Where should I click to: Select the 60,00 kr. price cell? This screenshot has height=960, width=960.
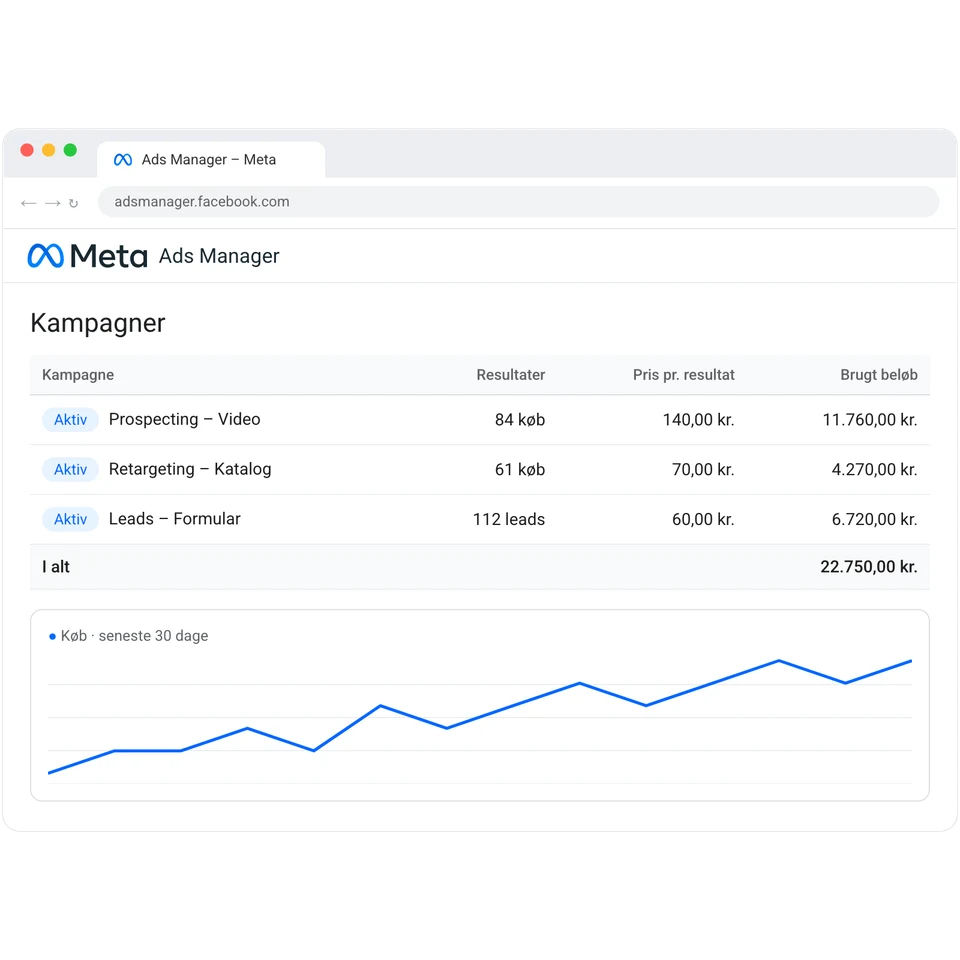tap(703, 519)
